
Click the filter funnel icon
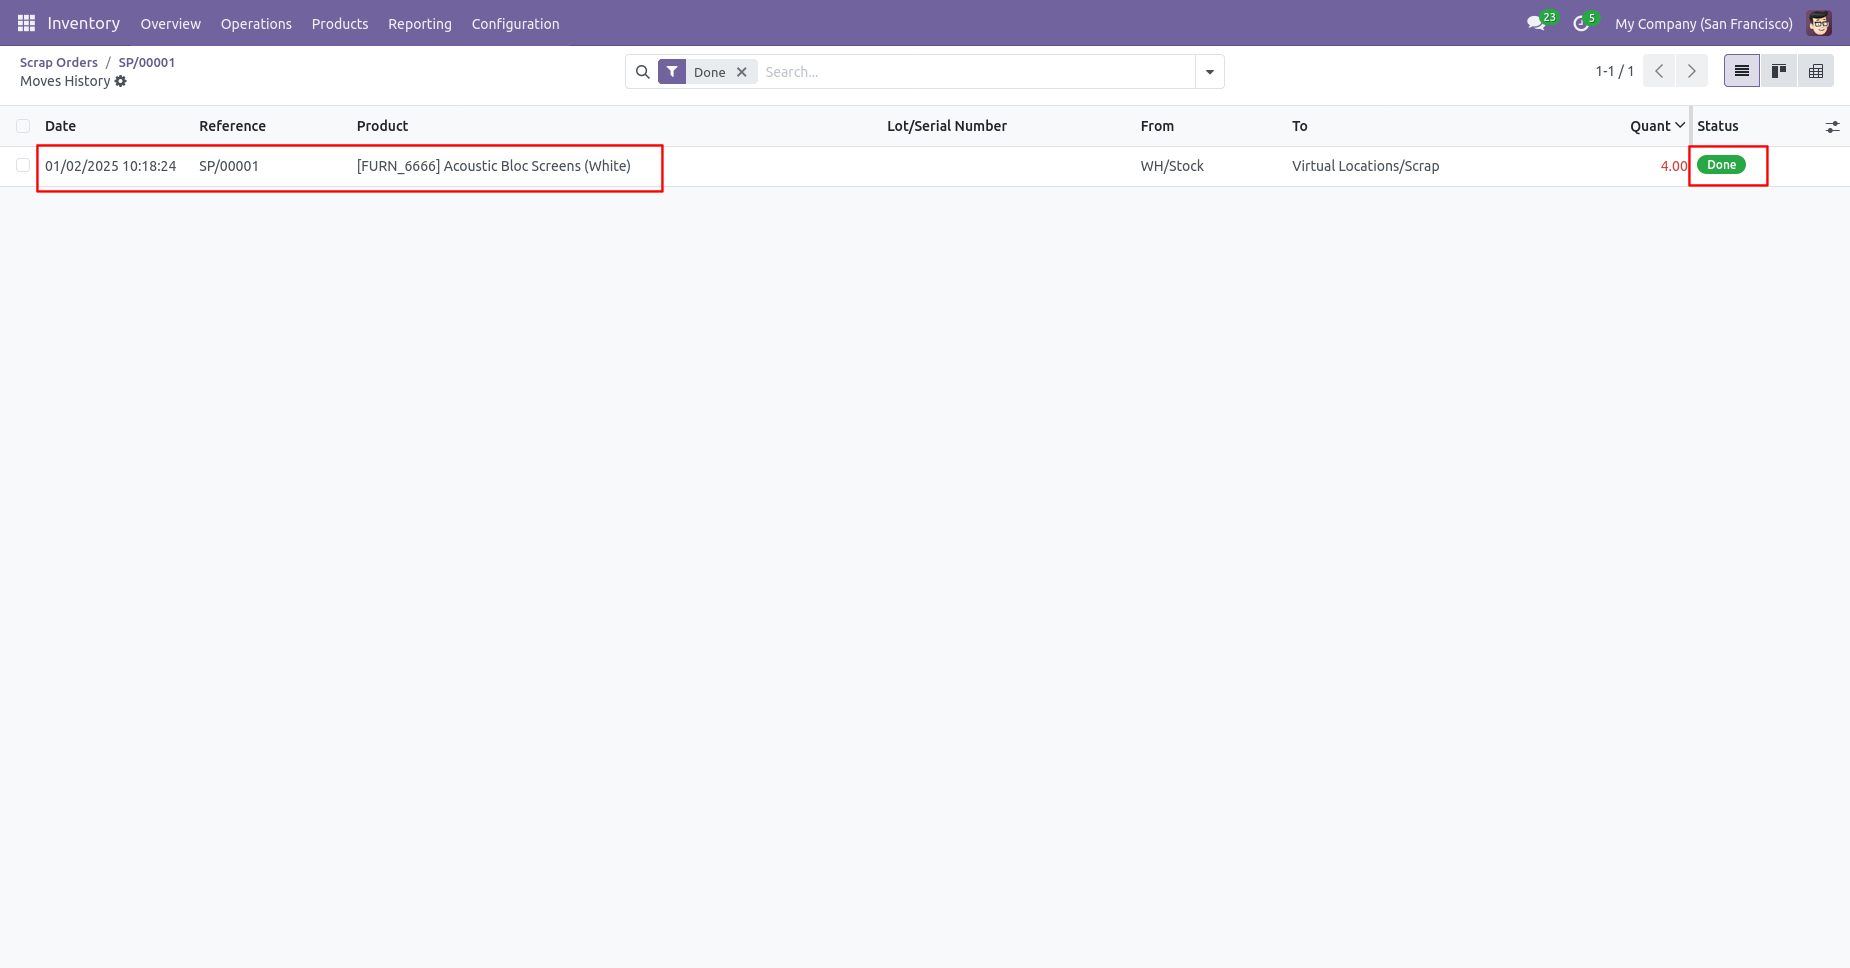coord(672,72)
